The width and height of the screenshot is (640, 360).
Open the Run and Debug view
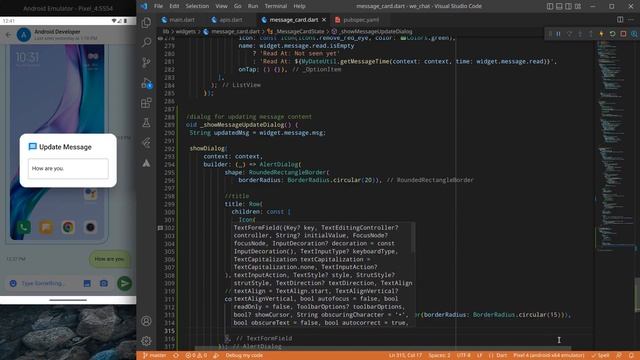[146, 83]
